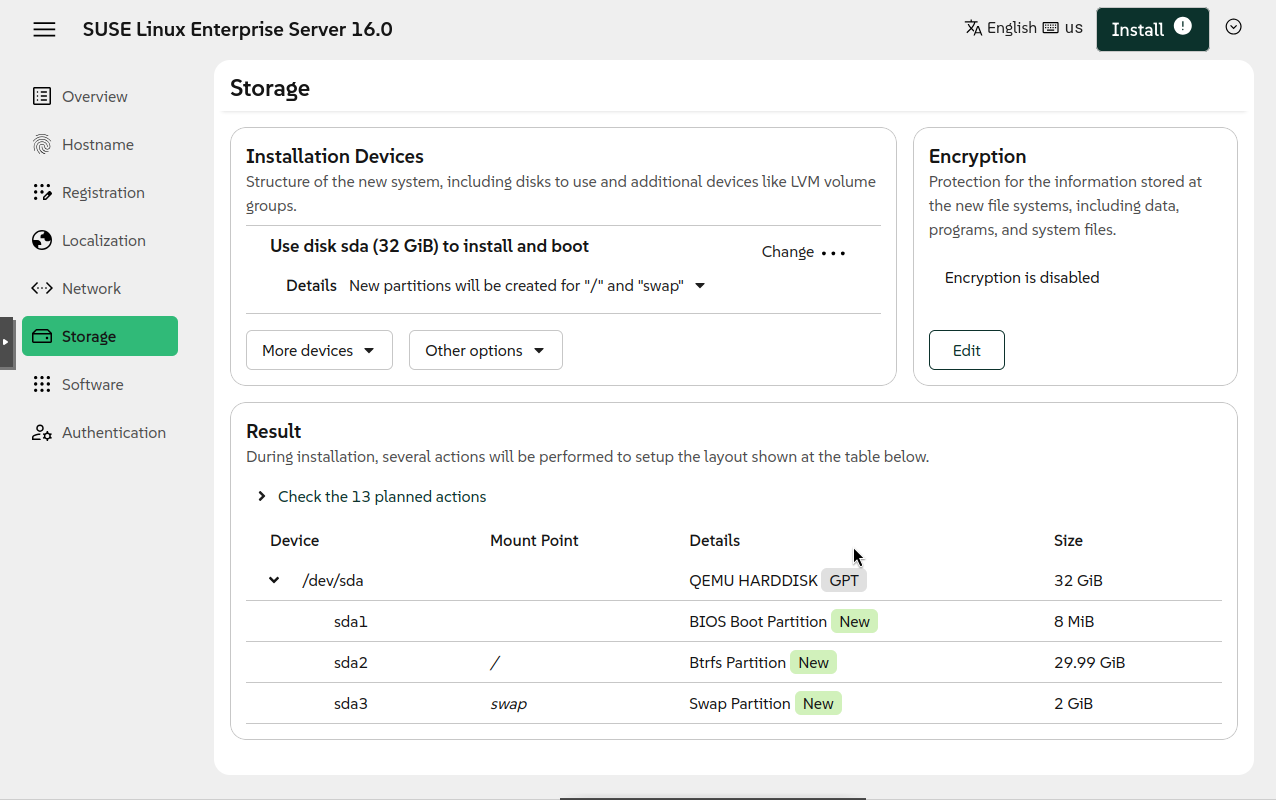Viewport: 1276px width, 800px height.
Task: Expand the More devices dropdown
Action: 319,350
